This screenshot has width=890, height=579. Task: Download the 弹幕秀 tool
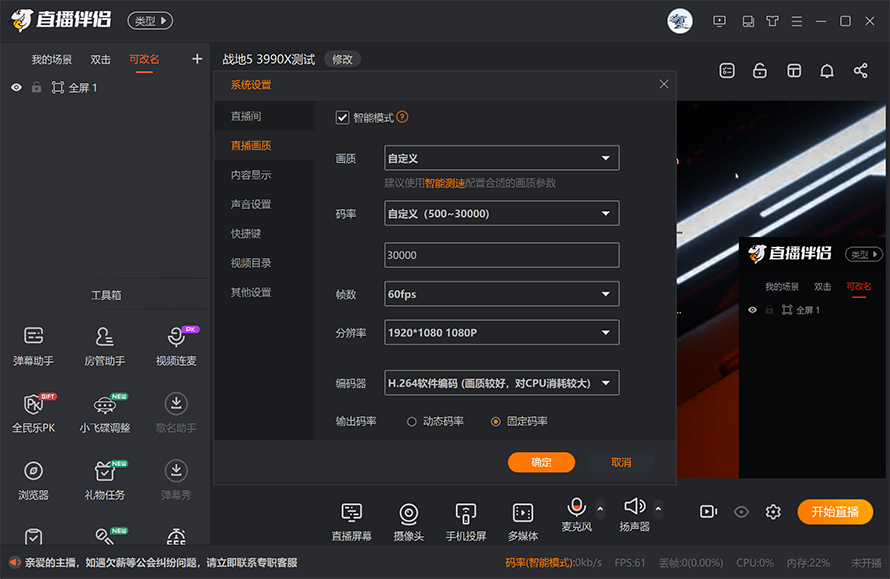[x=176, y=480]
